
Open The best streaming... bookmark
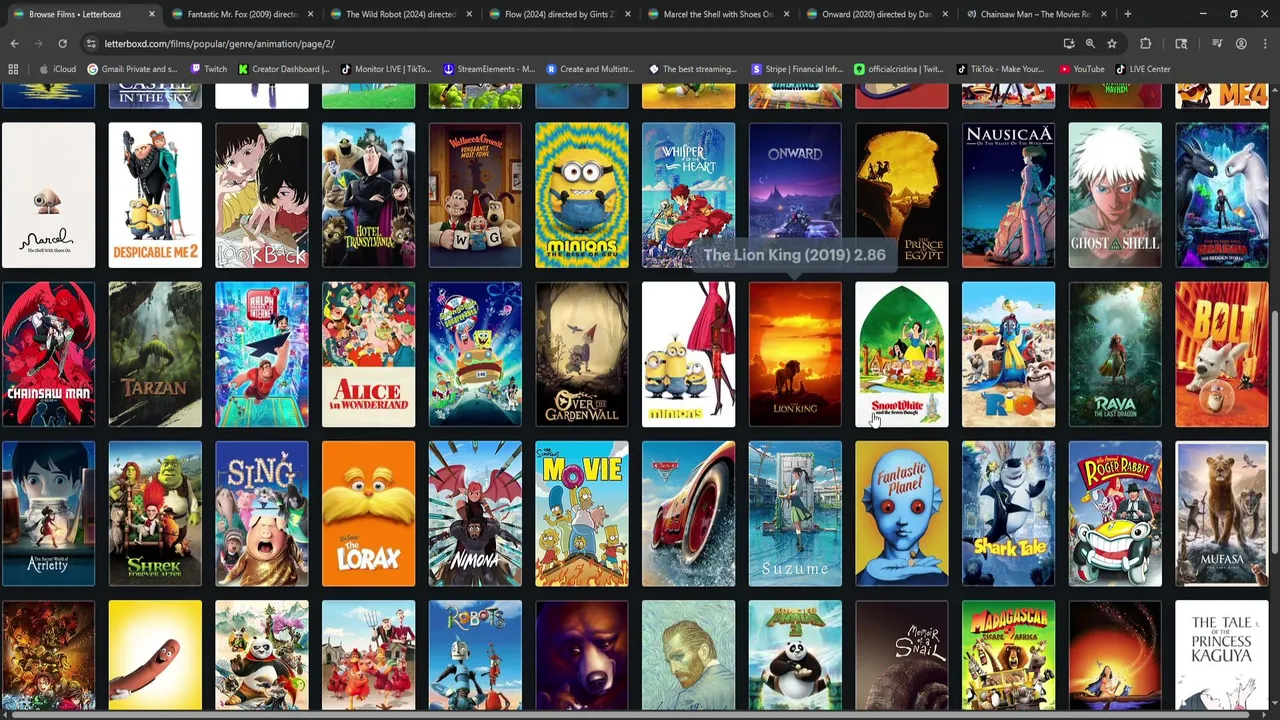pyautogui.click(x=693, y=69)
